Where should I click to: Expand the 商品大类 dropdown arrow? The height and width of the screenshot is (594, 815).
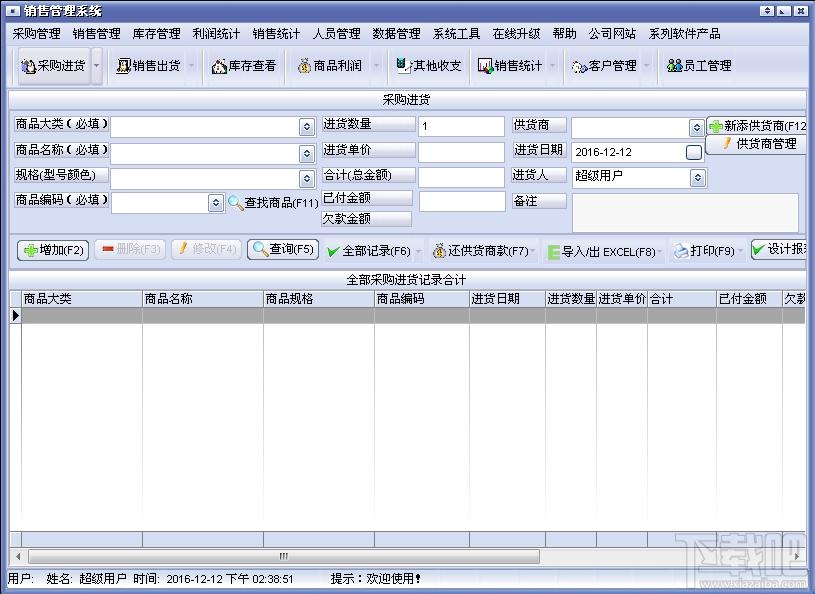pyautogui.click(x=307, y=126)
